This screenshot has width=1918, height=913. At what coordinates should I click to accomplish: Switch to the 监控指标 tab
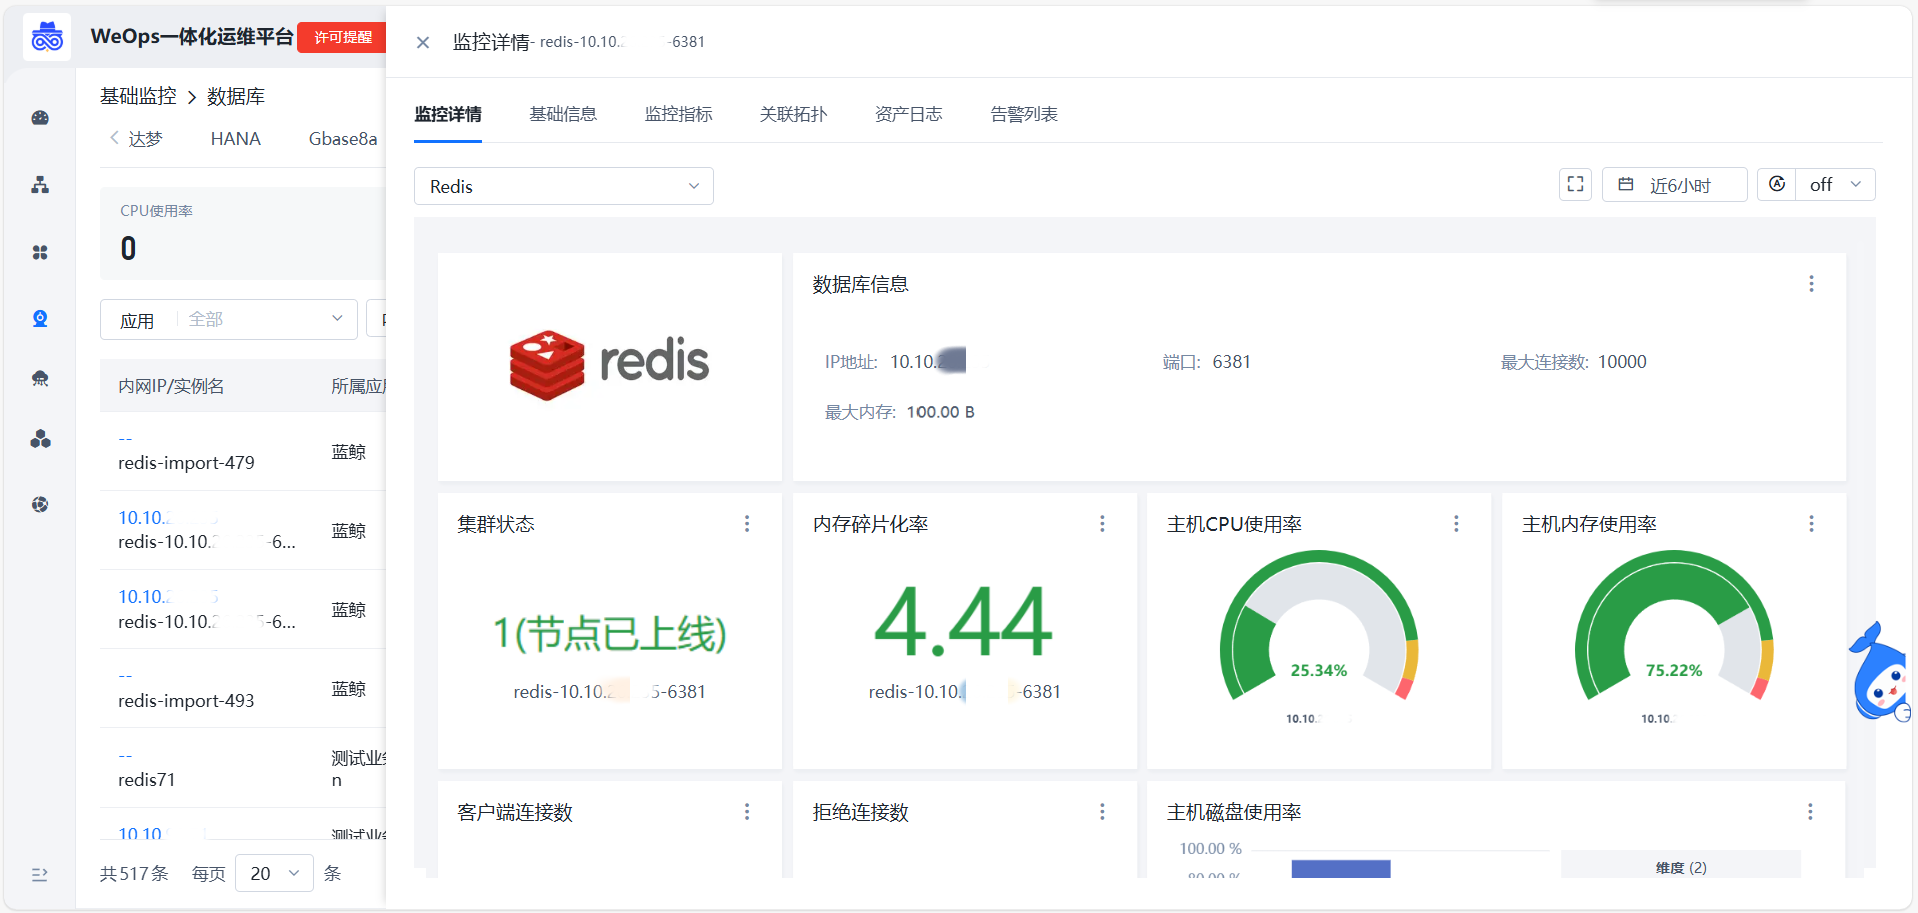(679, 114)
